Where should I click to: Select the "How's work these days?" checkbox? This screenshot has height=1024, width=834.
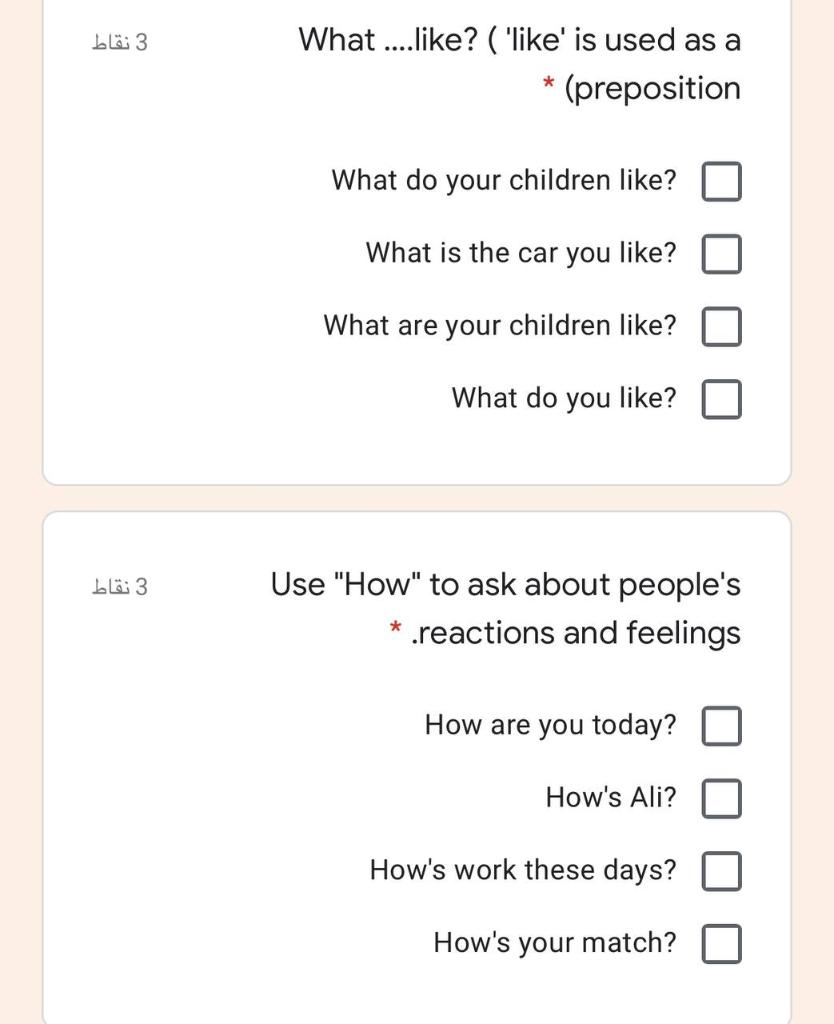(721, 871)
